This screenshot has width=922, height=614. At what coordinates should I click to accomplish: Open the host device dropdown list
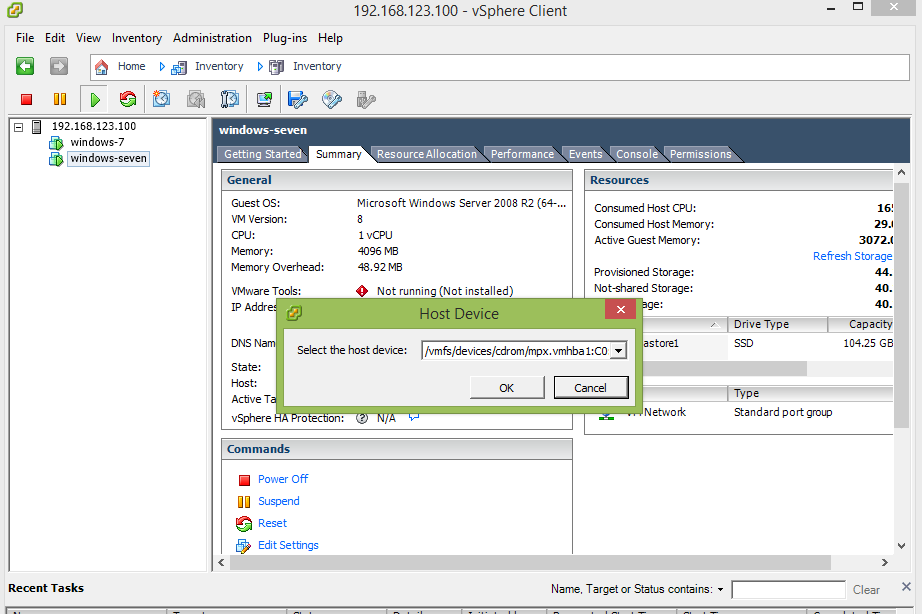coord(618,350)
